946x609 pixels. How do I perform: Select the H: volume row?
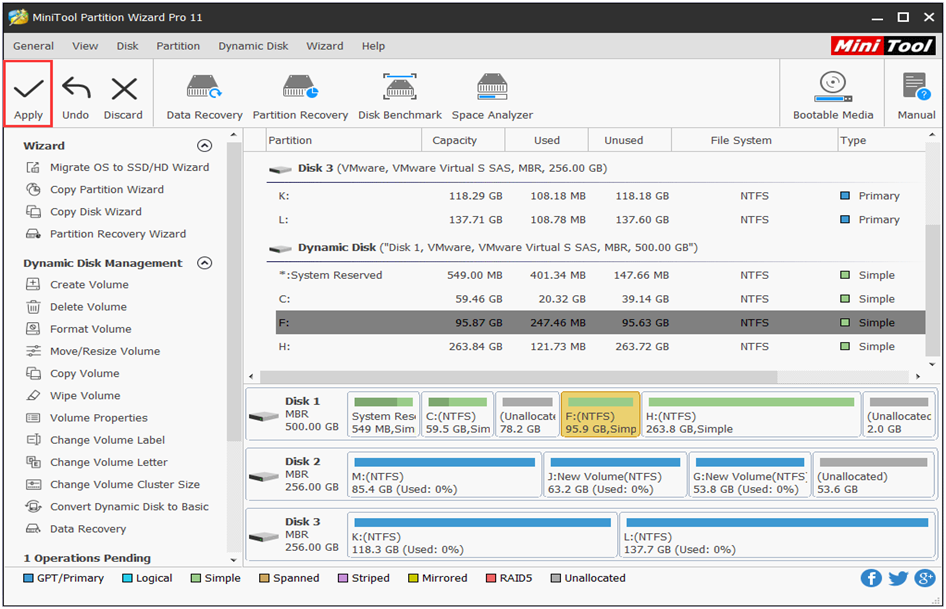(600, 346)
